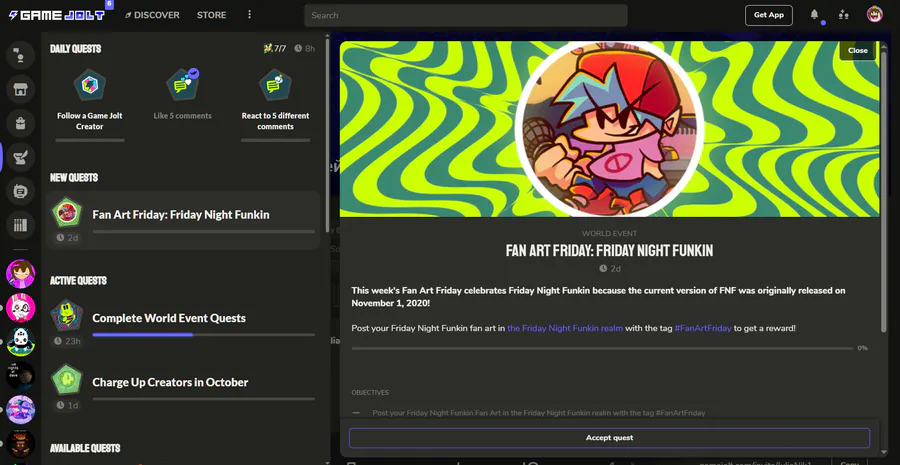Open the user profile avatar menu

coord(874,15)
